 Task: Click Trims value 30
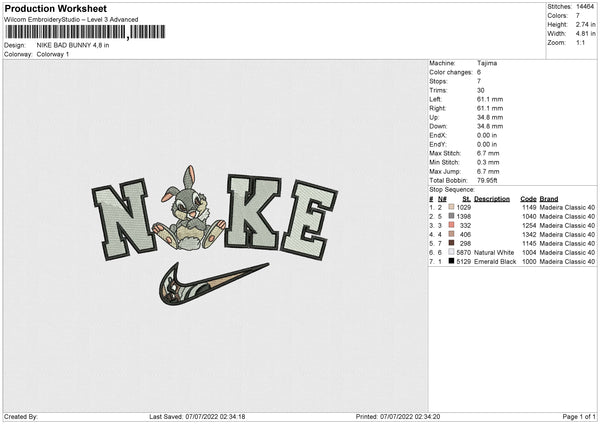tap(481, 90)
